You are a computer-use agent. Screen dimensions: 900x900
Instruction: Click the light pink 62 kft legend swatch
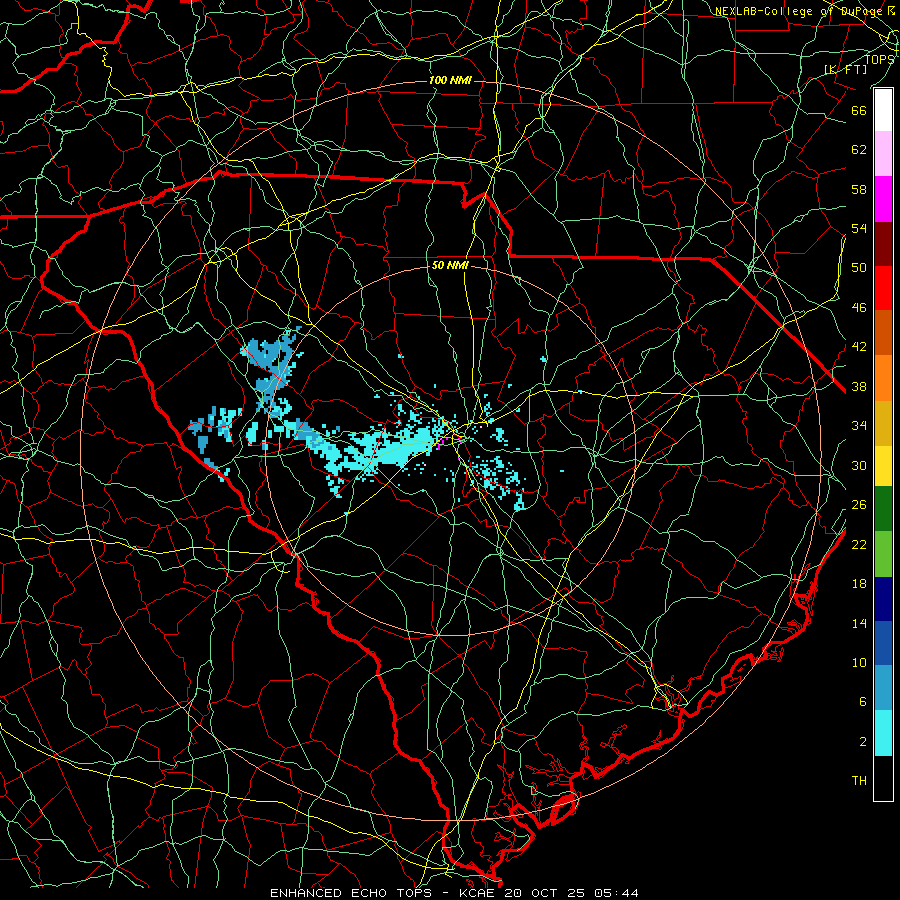click(883, 154)
